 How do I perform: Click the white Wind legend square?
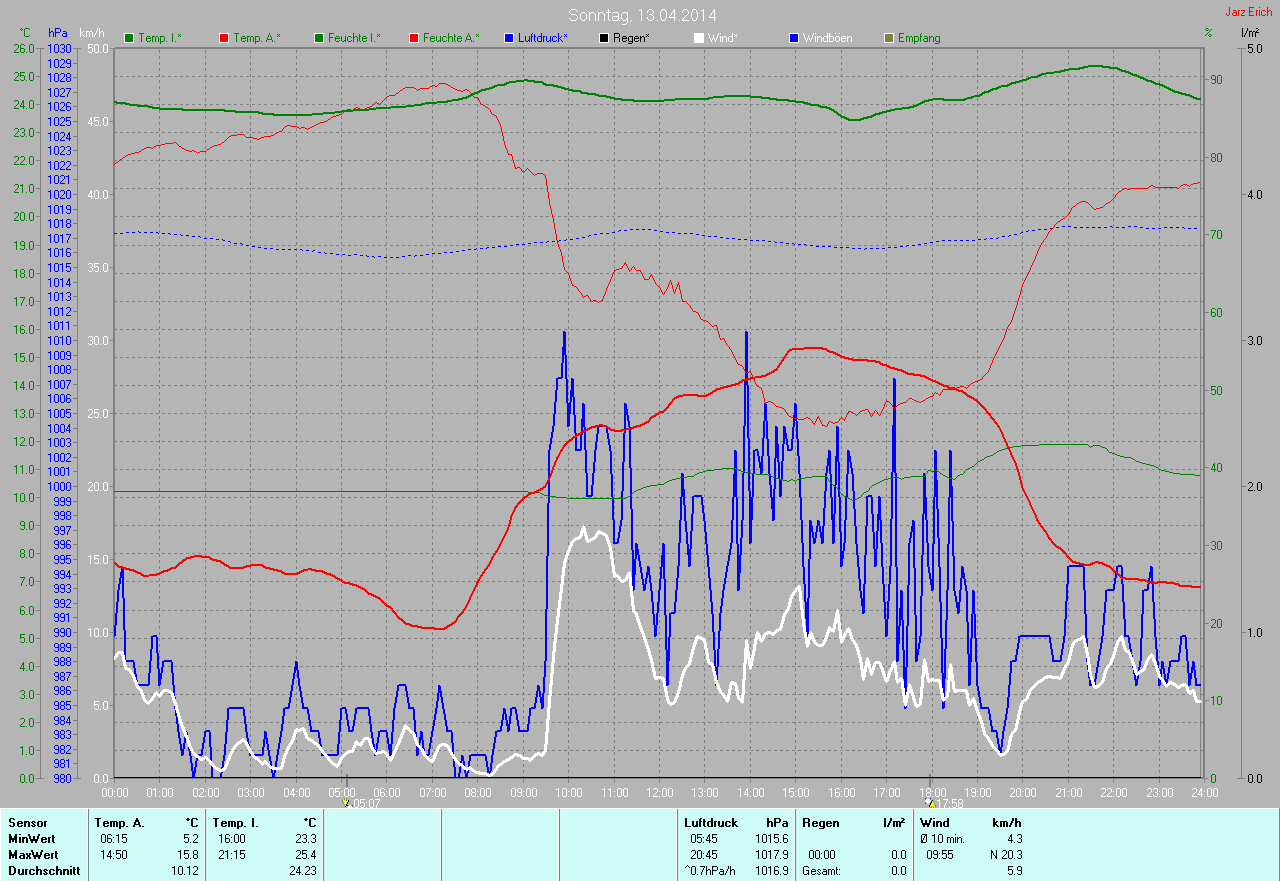coord(699,38)
